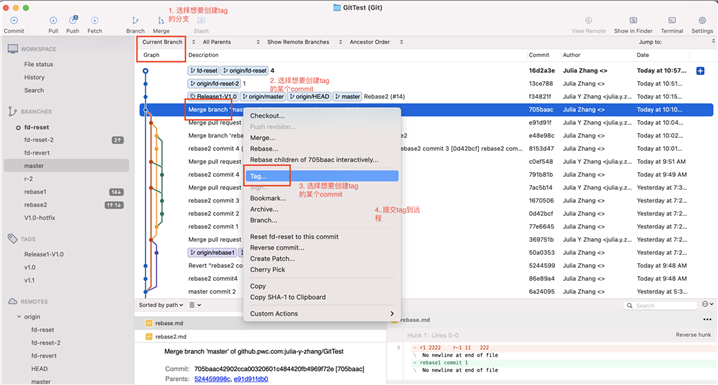
Task: Open the Settings gear icon
Action: click(702, 21)
